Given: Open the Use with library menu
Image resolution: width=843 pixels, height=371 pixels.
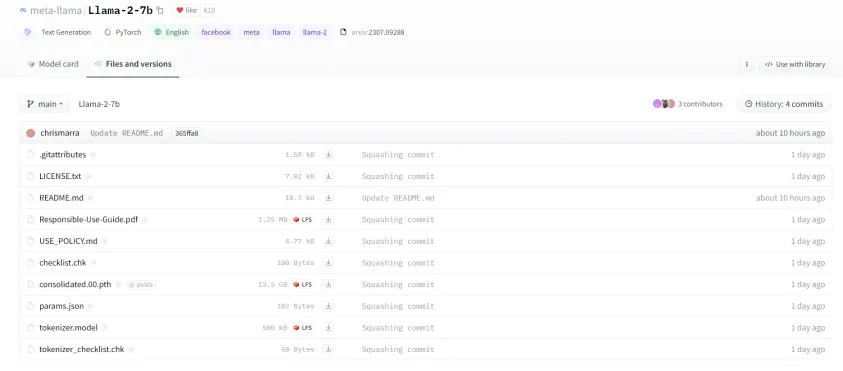Looking at the screenshot, I should point(794,64).
